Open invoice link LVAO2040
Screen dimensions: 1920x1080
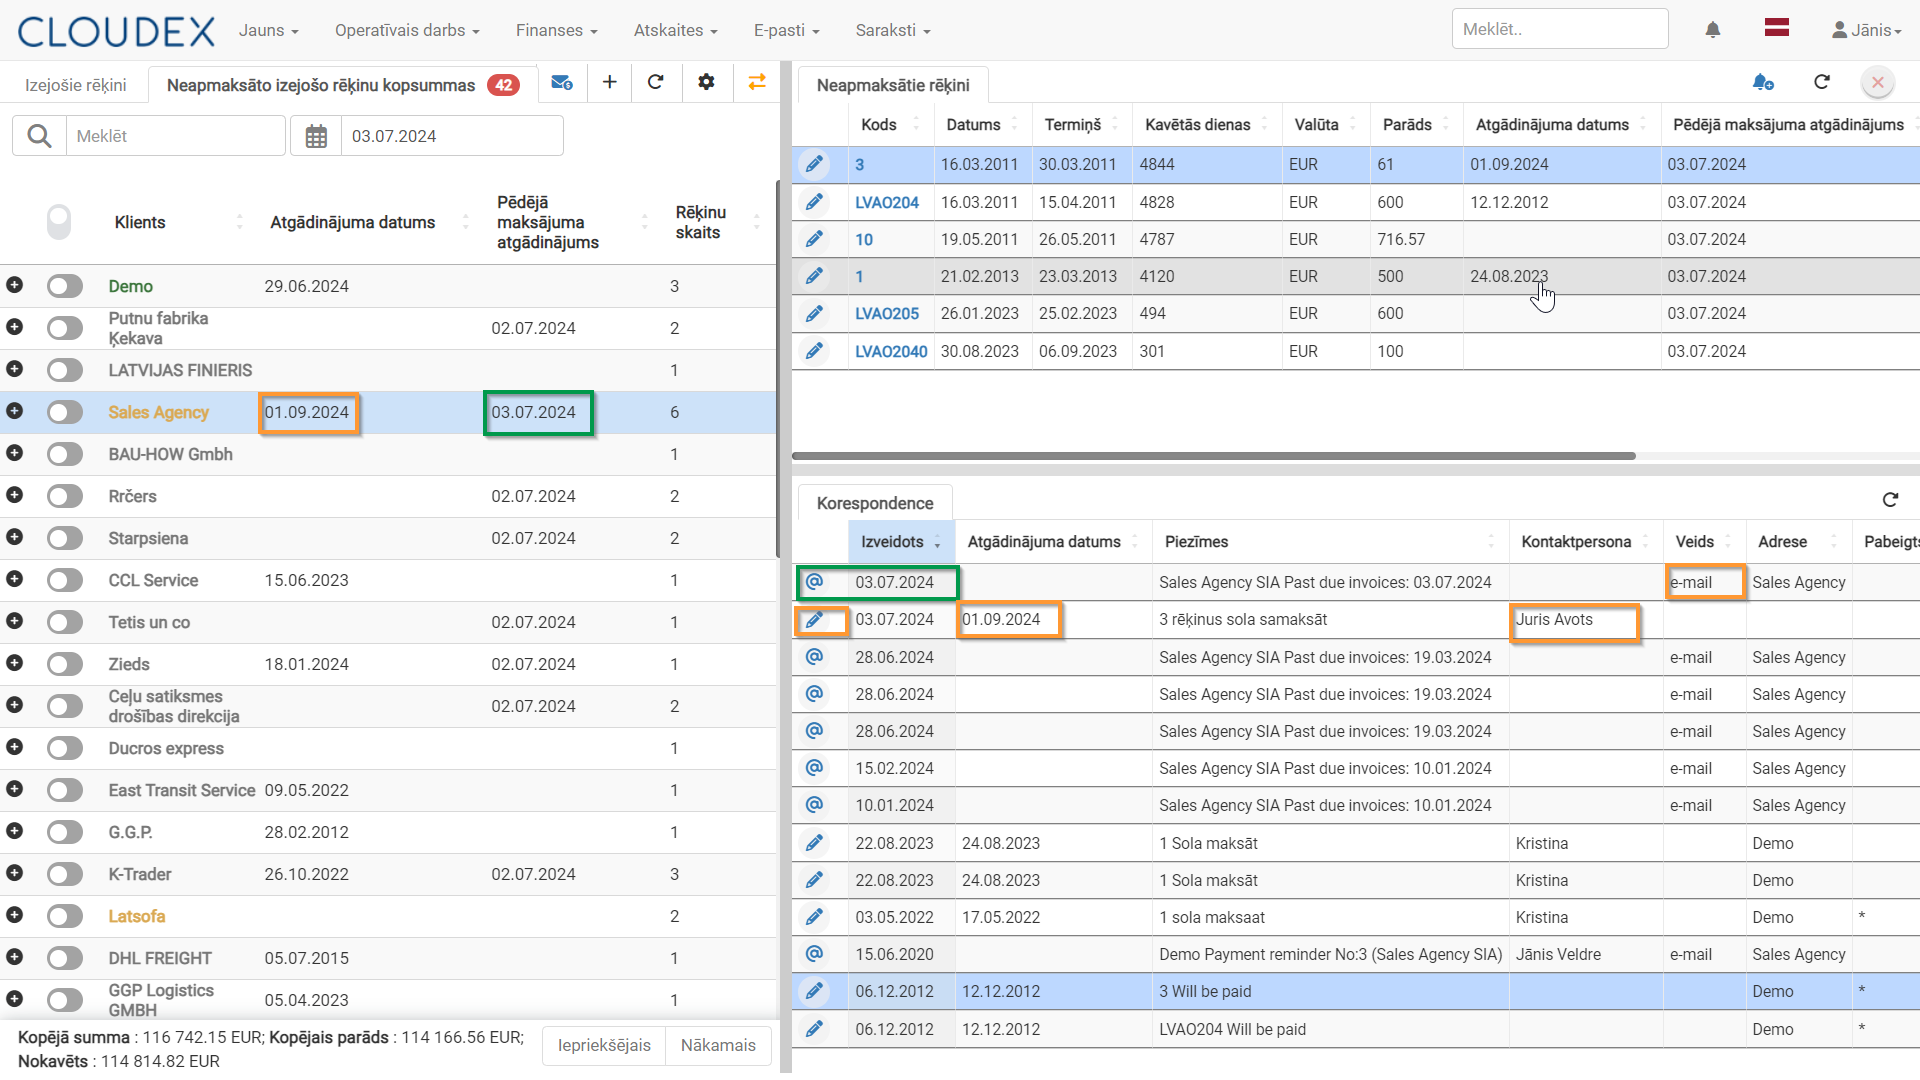tap(891, 351)
